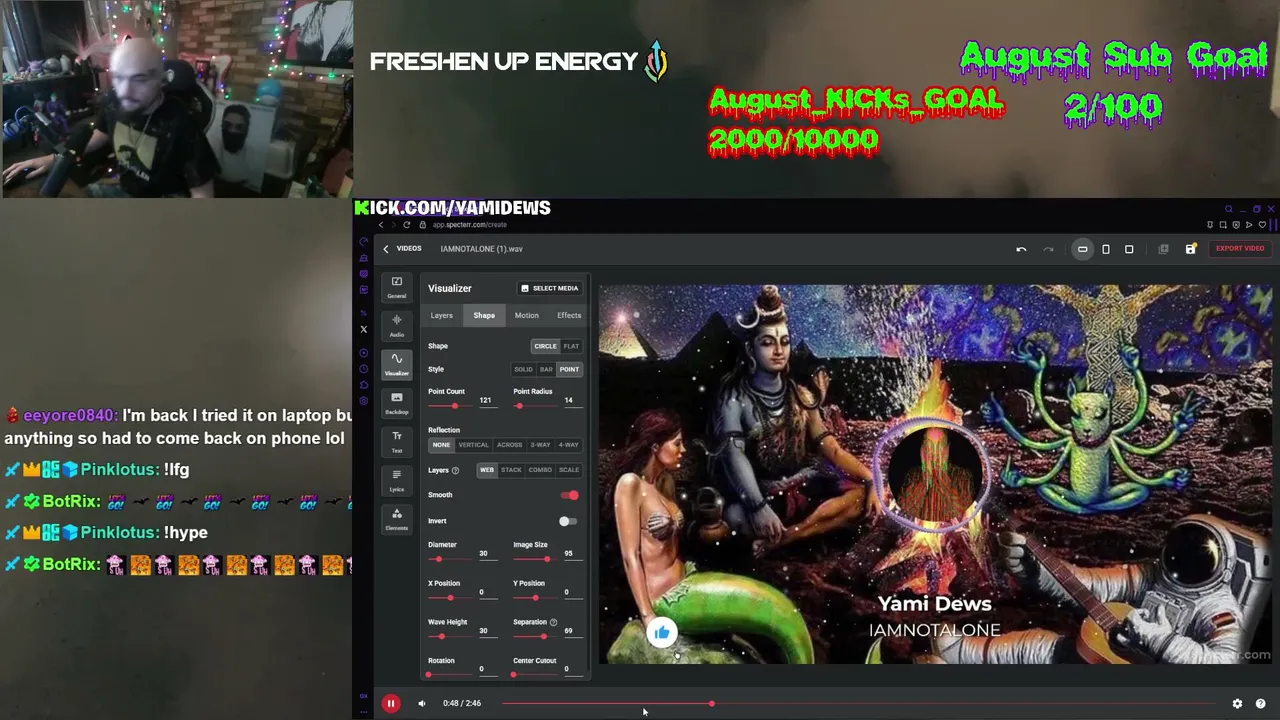This screenshot has height=720, width=1280.
Task: Click the thumbs-up icon on preview
Action: pyautogui.click(x=662, y=632)
